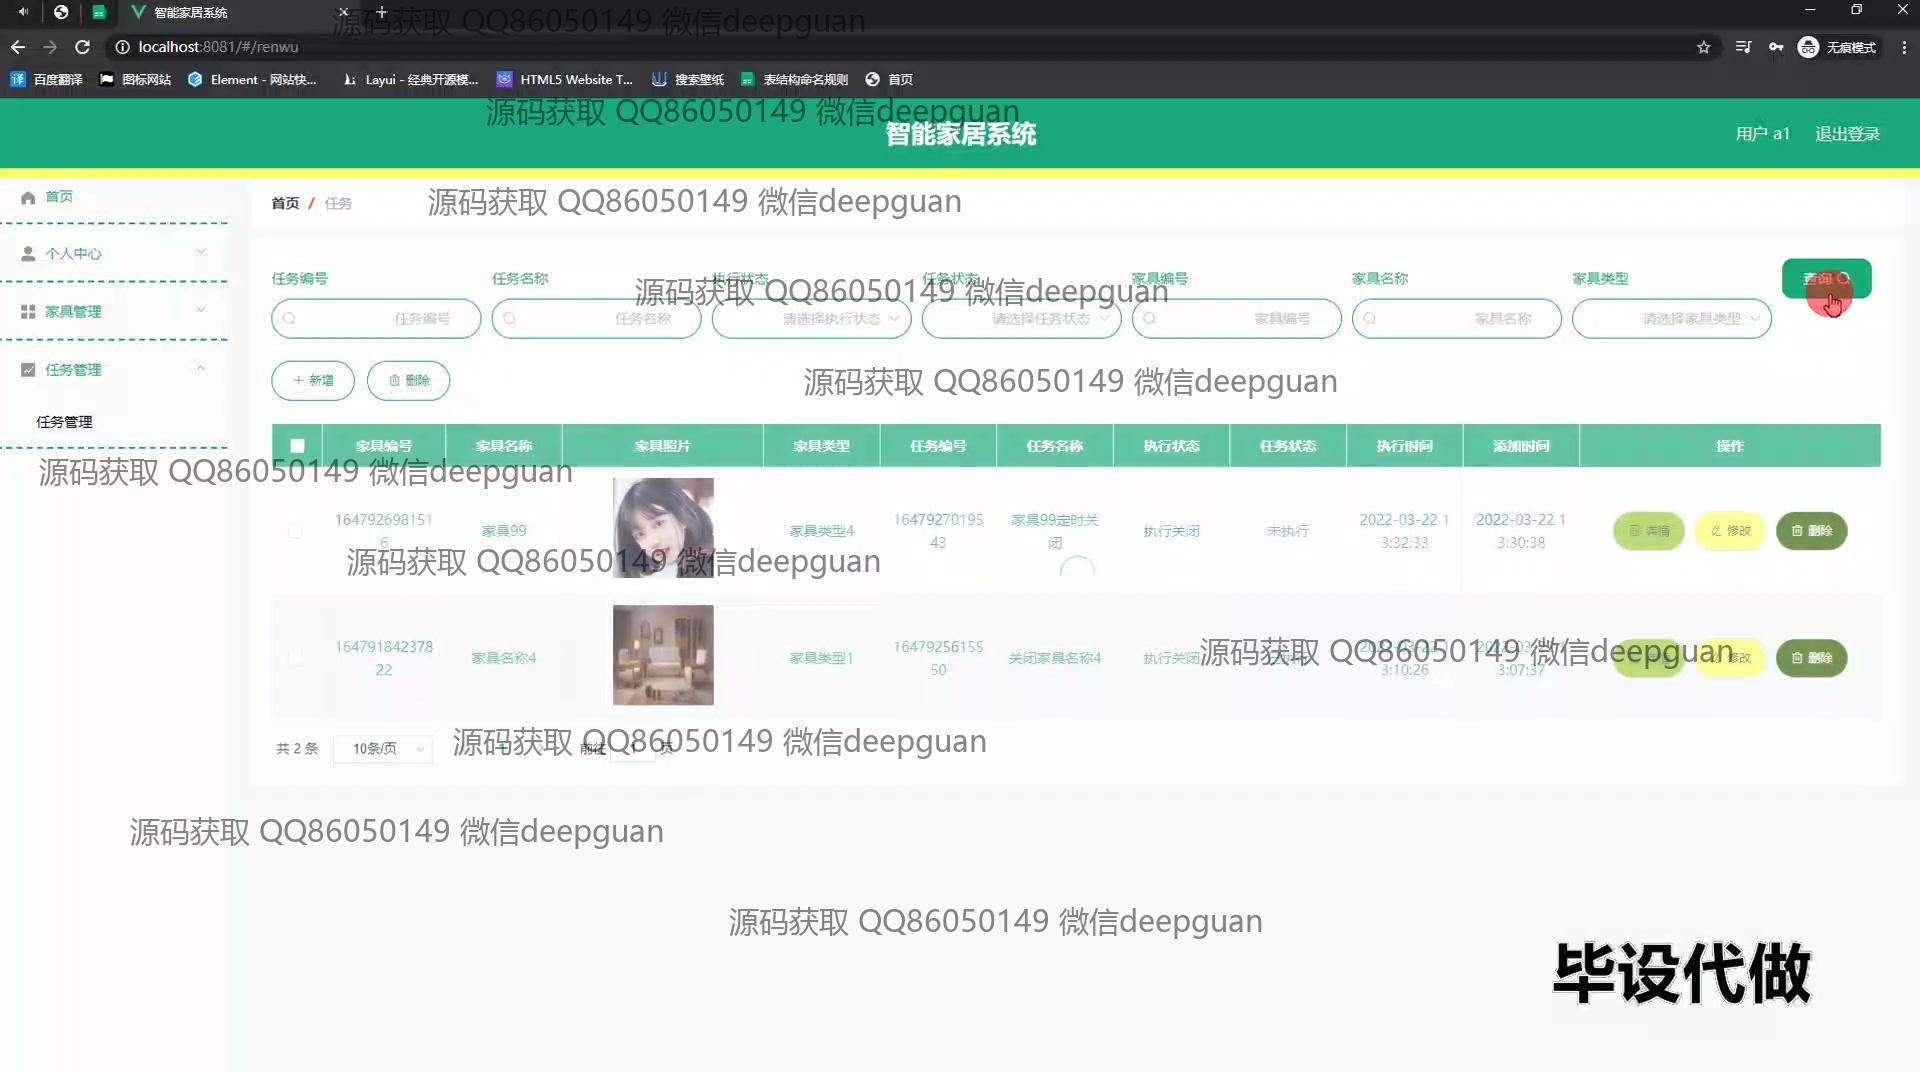
Task: Open the 家具类型 dropdown filter
Action: tap(1671, 319)
